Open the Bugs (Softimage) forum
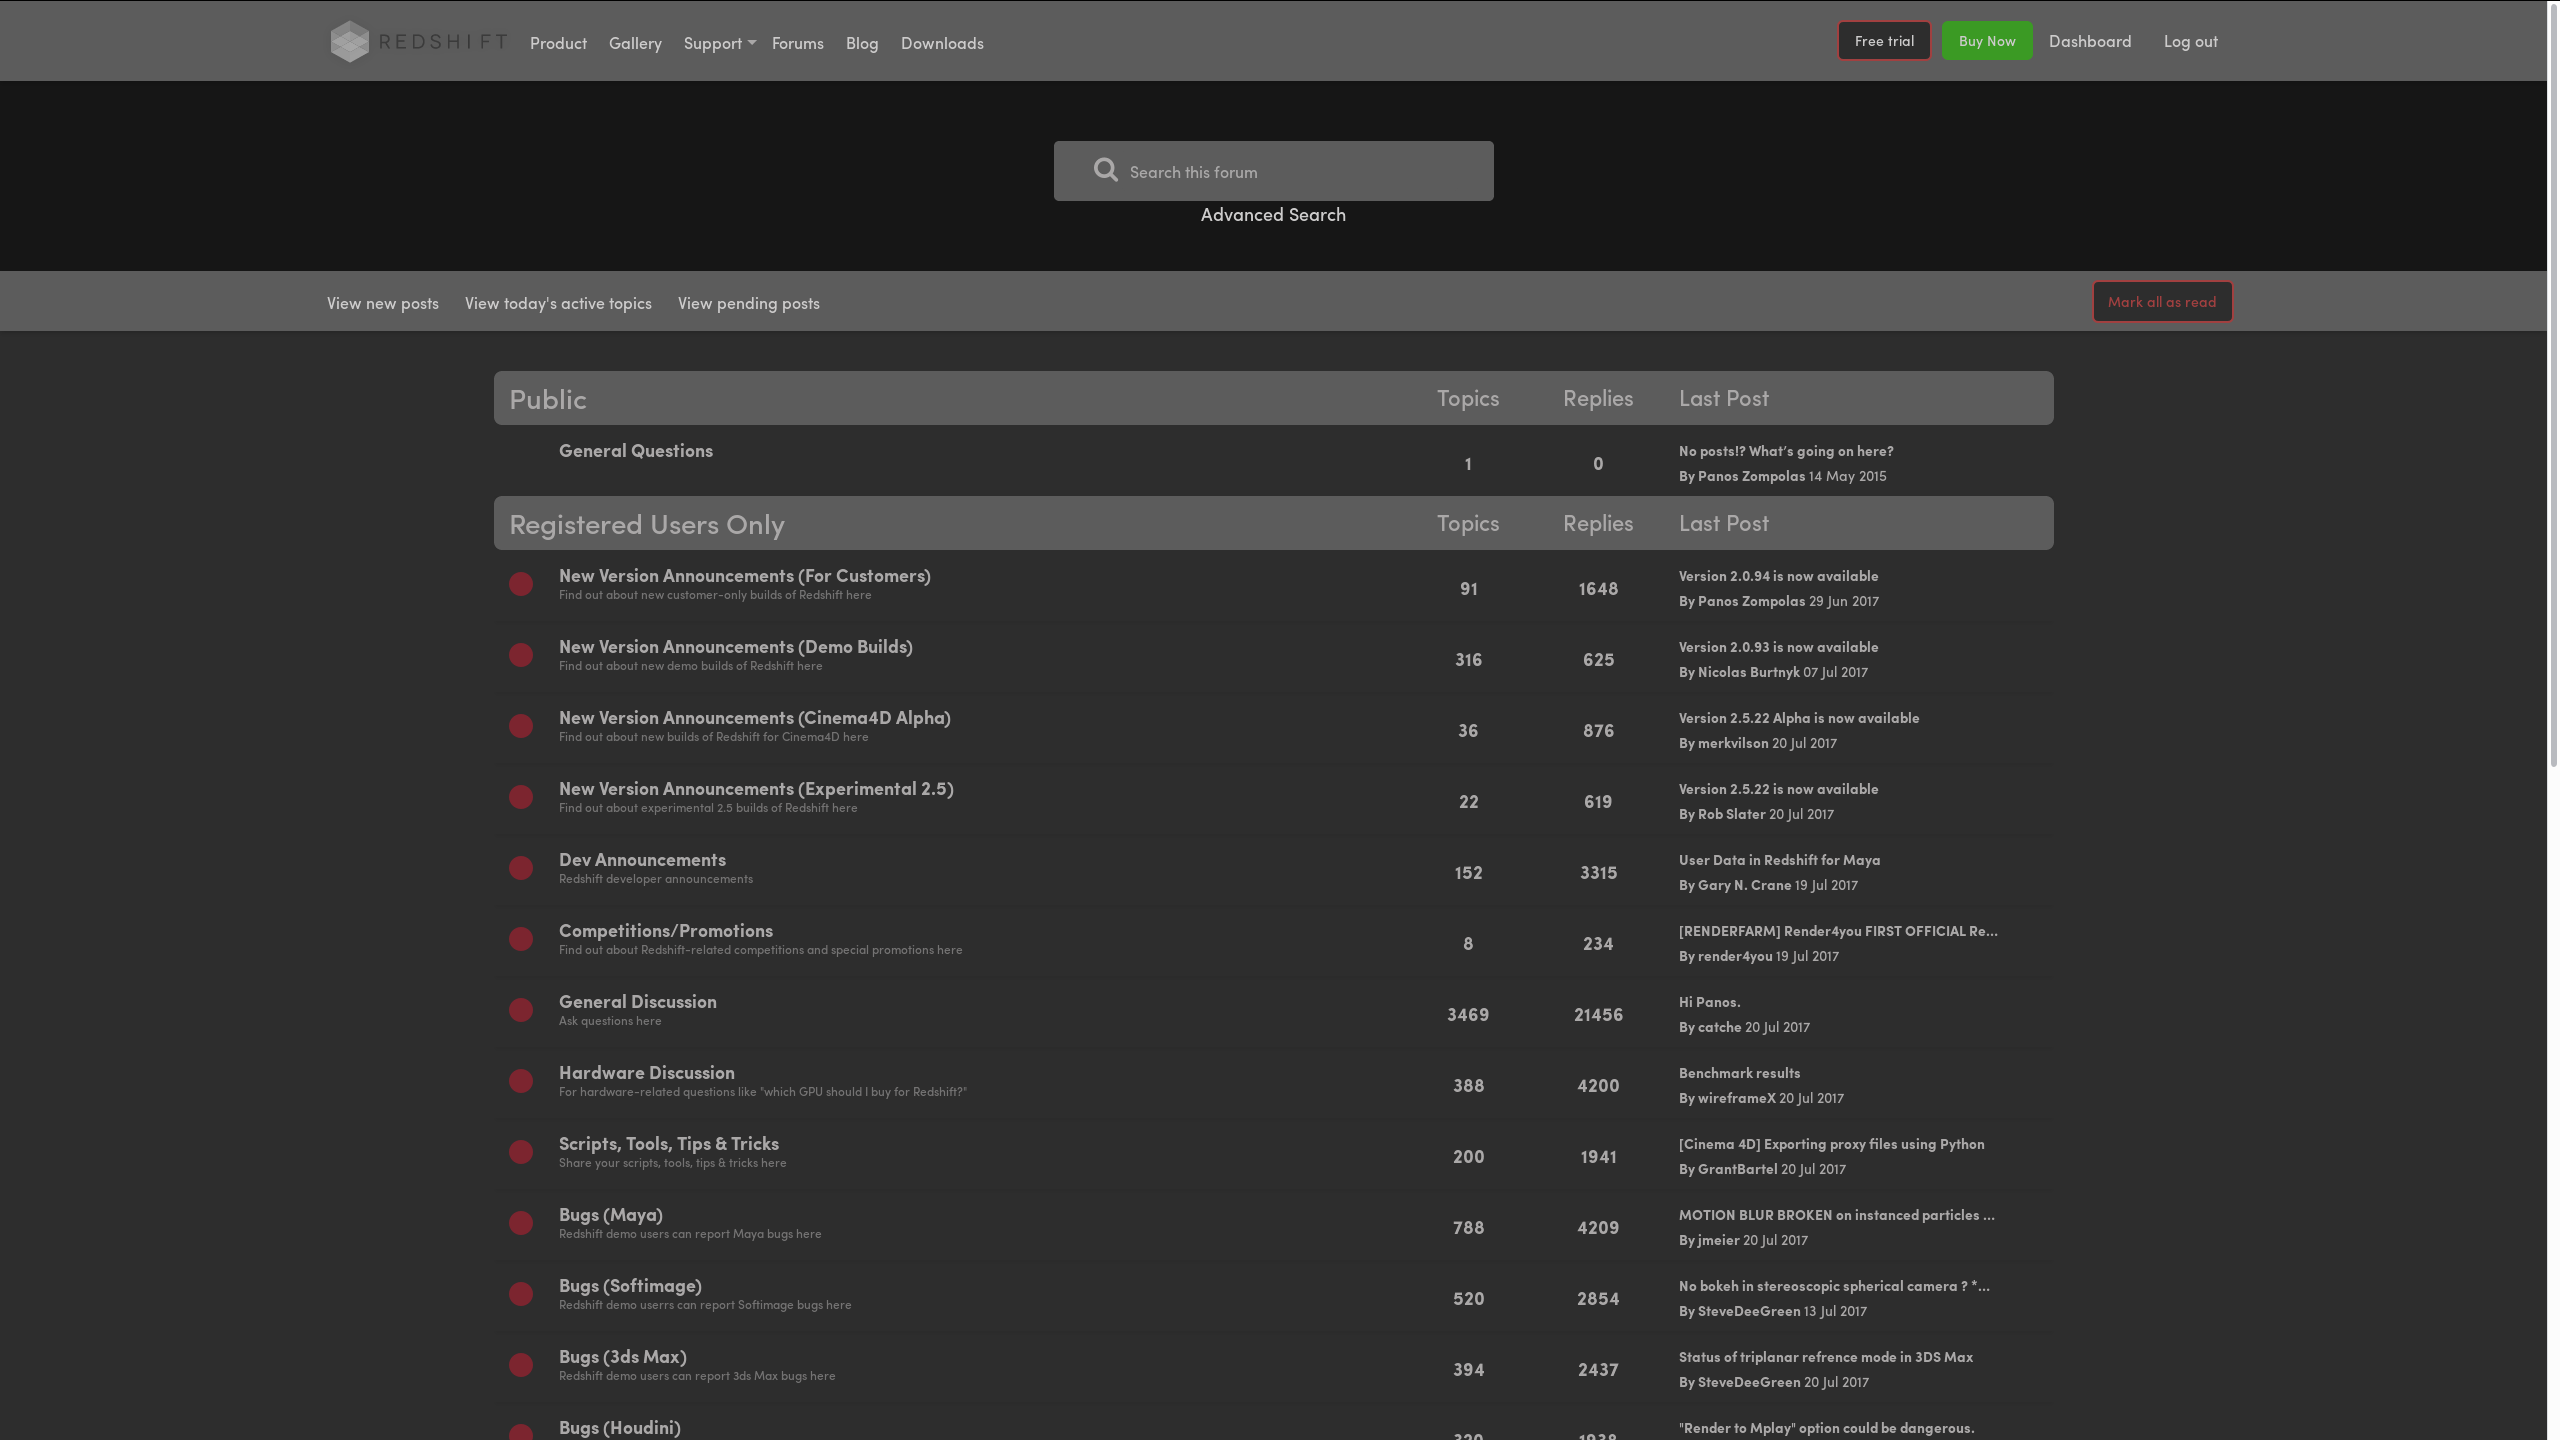Viewport: 2560px width, 1440px height. pos(630,1286)
